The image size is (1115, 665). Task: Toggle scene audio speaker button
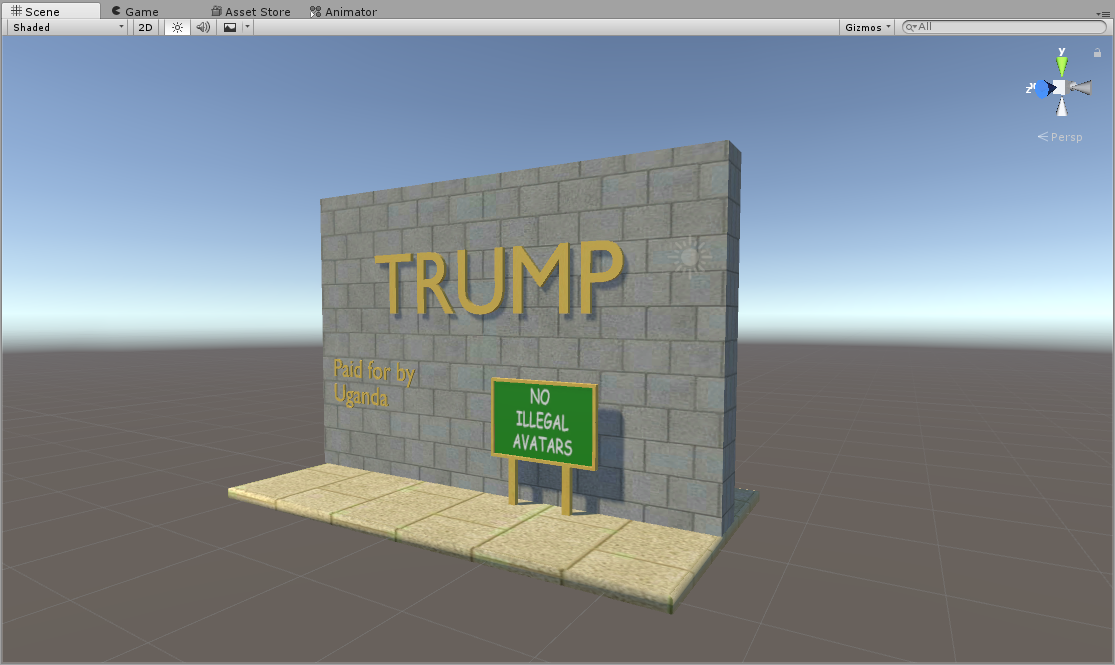click(203, 27)
